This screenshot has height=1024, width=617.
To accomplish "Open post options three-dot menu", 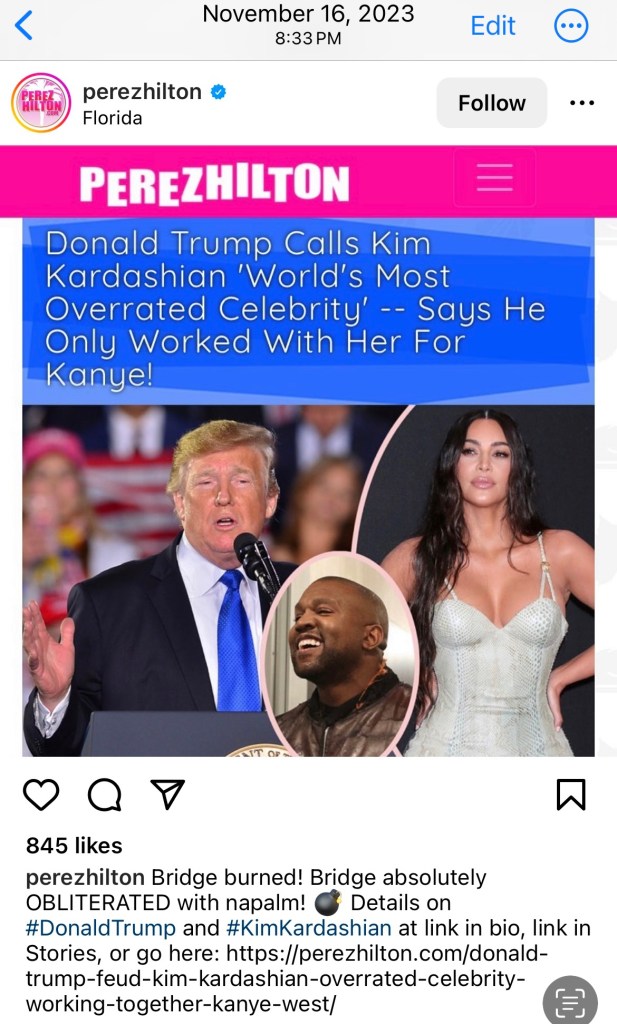I will 582,103.
